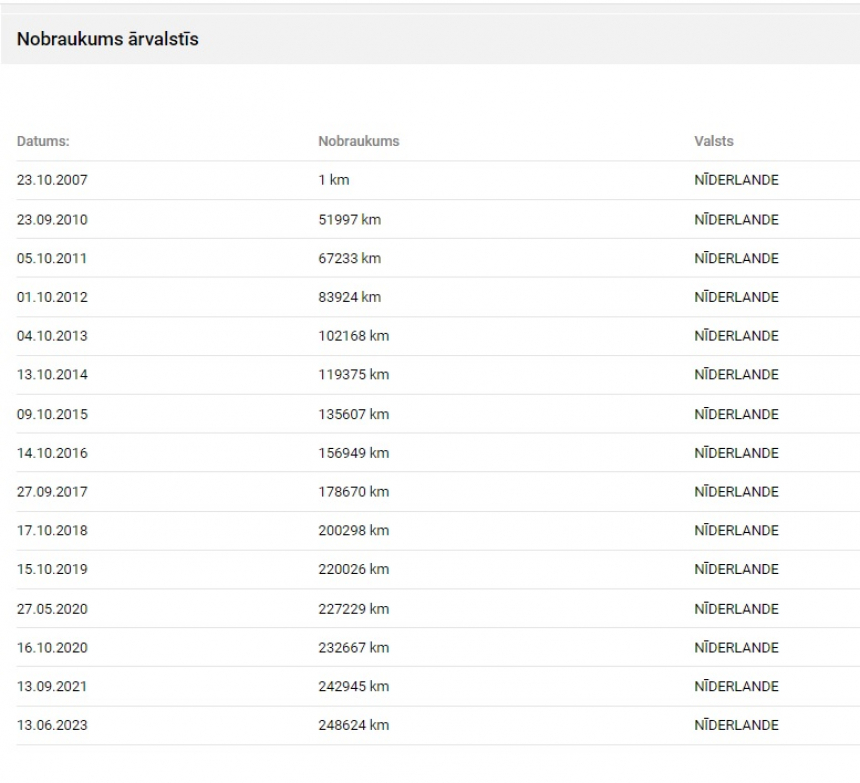The image size is (860, 783).
Task: Click the 220026 km mileage entry
Action: point(353,569)
